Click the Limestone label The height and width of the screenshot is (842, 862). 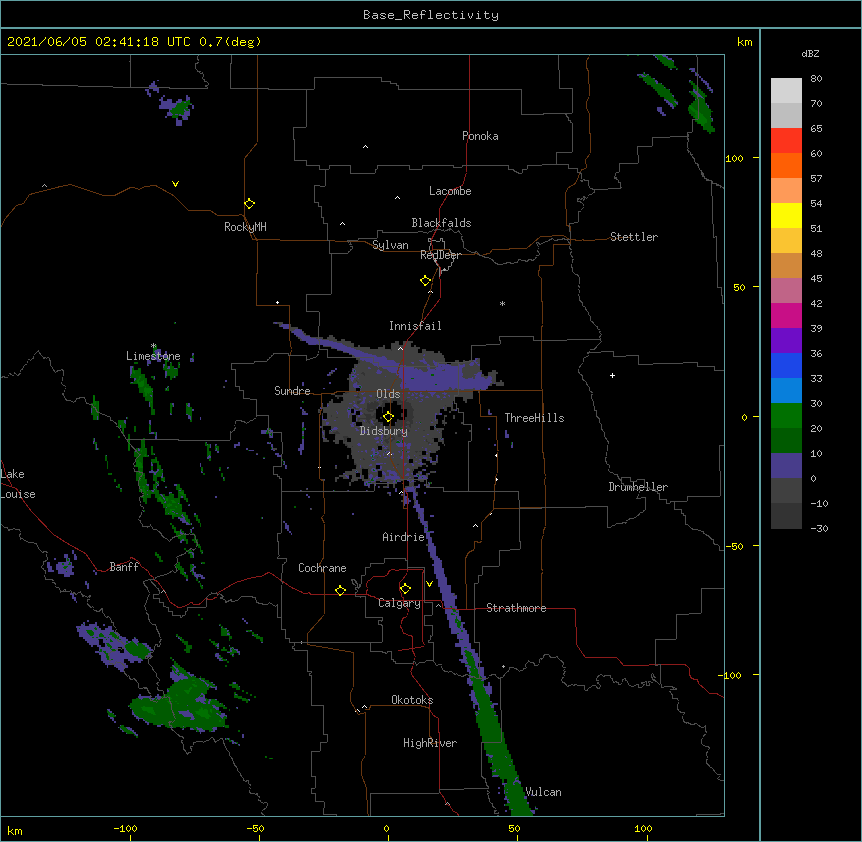click(x=153, y=356)
